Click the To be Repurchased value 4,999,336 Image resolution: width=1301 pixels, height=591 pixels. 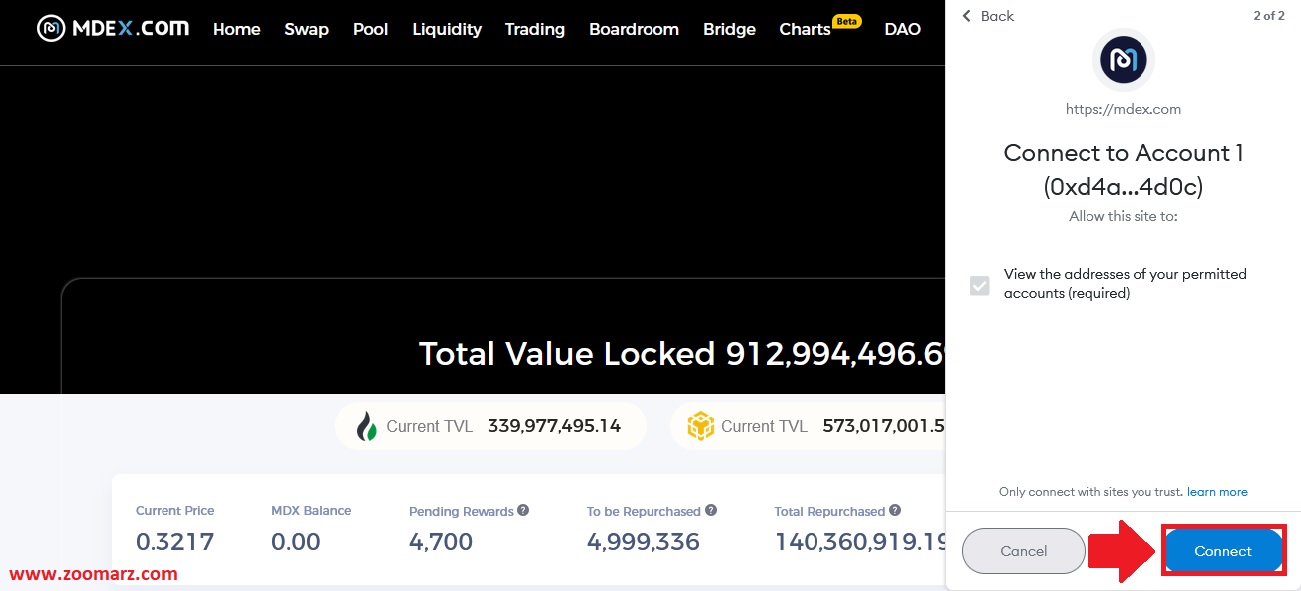(x=643, y=542)
